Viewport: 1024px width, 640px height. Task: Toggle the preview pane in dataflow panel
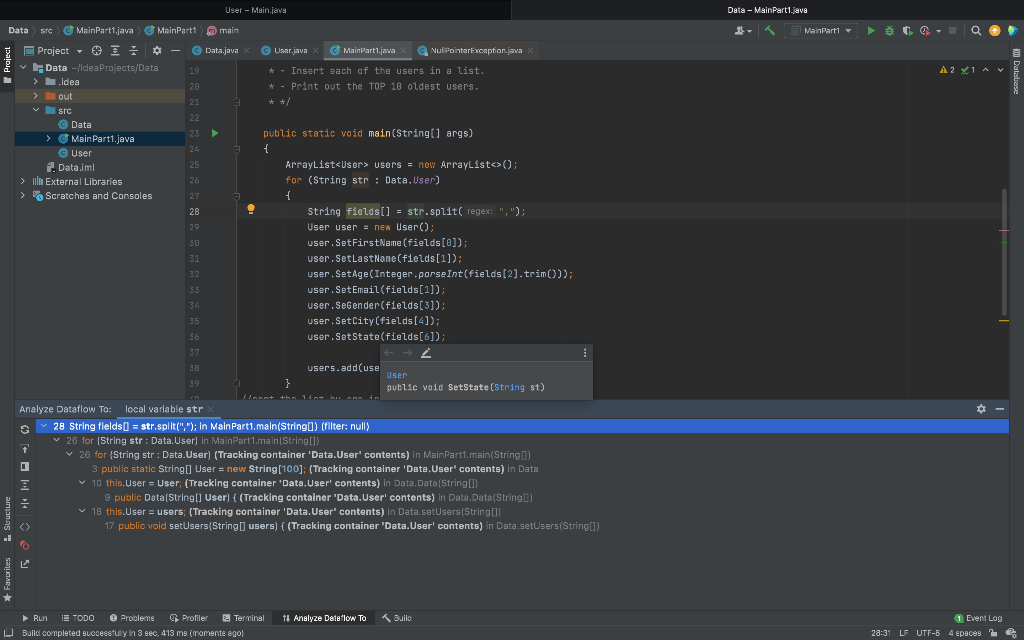(x=24, y=466)
